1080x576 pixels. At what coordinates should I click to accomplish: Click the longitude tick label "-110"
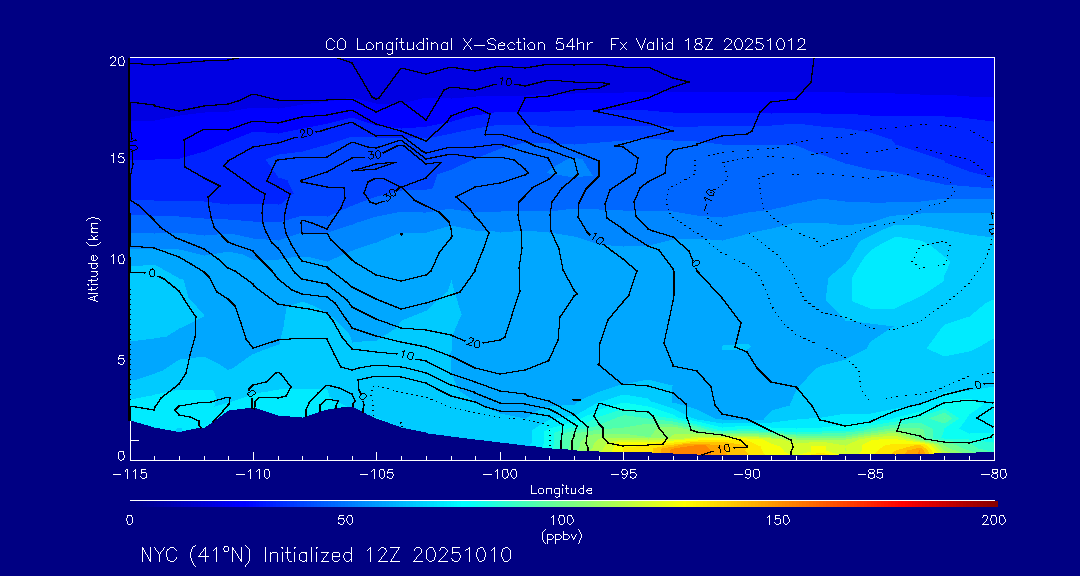(253, 475)
